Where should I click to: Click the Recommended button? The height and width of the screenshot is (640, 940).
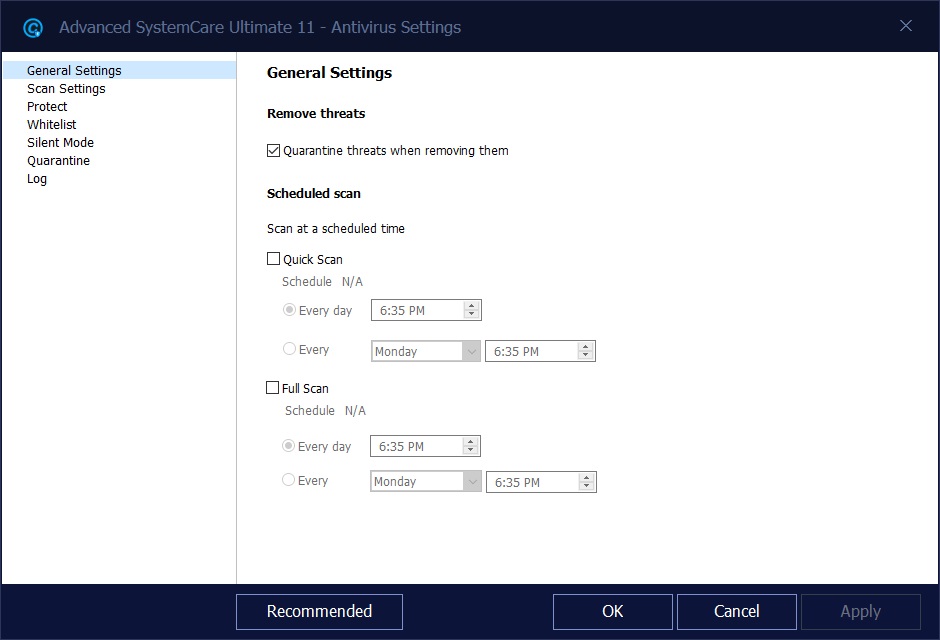coord(320,612)
